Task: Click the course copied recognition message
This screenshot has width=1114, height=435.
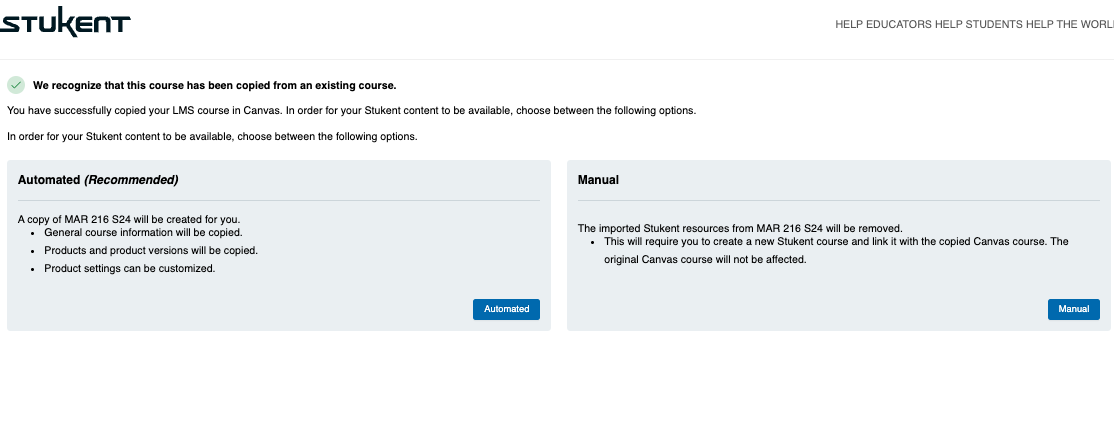Action: pos(215,85)
